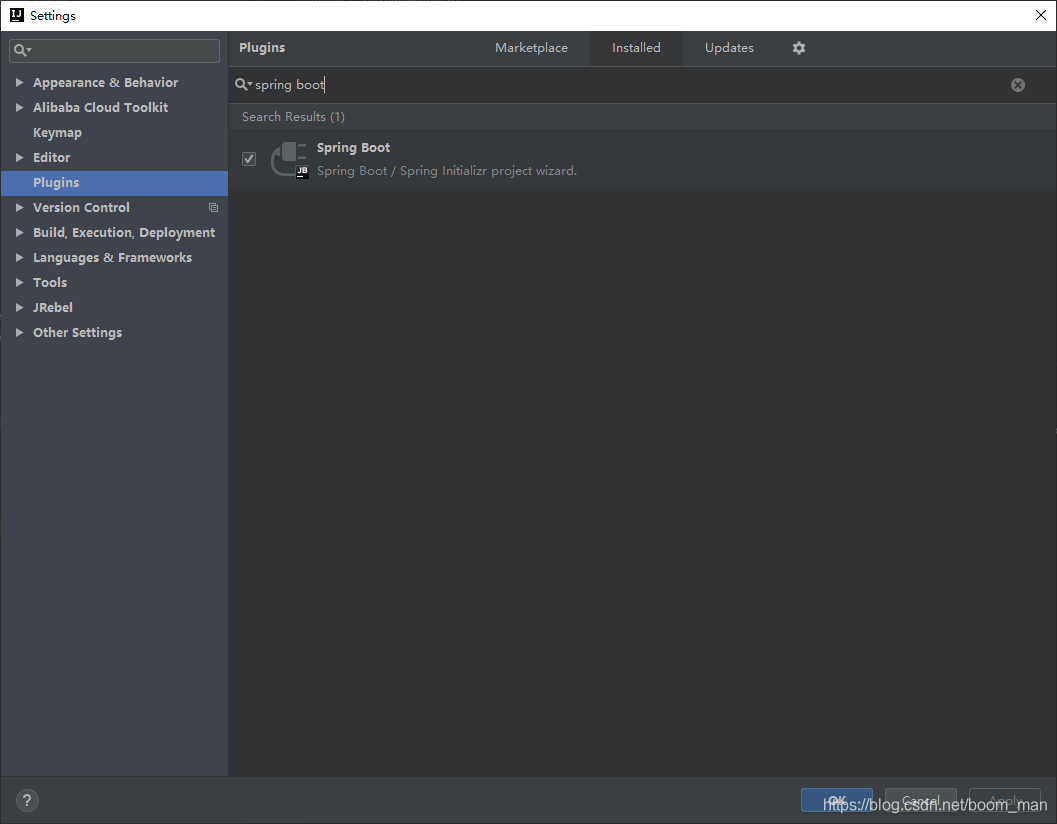Viewport: 1057px width, 824px height.
Task: Switch to the Installed tab
Action: coord(636,48)
